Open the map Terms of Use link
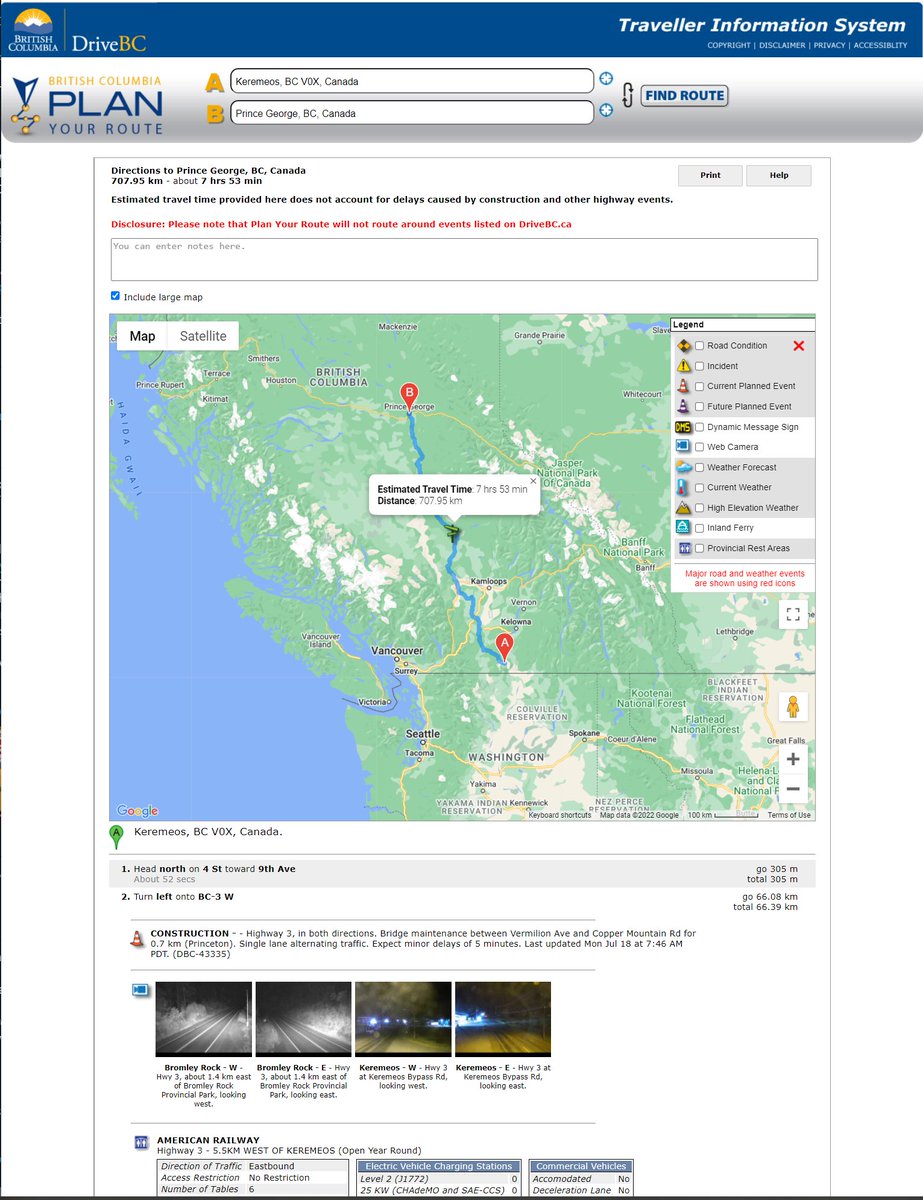923x1200 pixels. click(789, 815)
